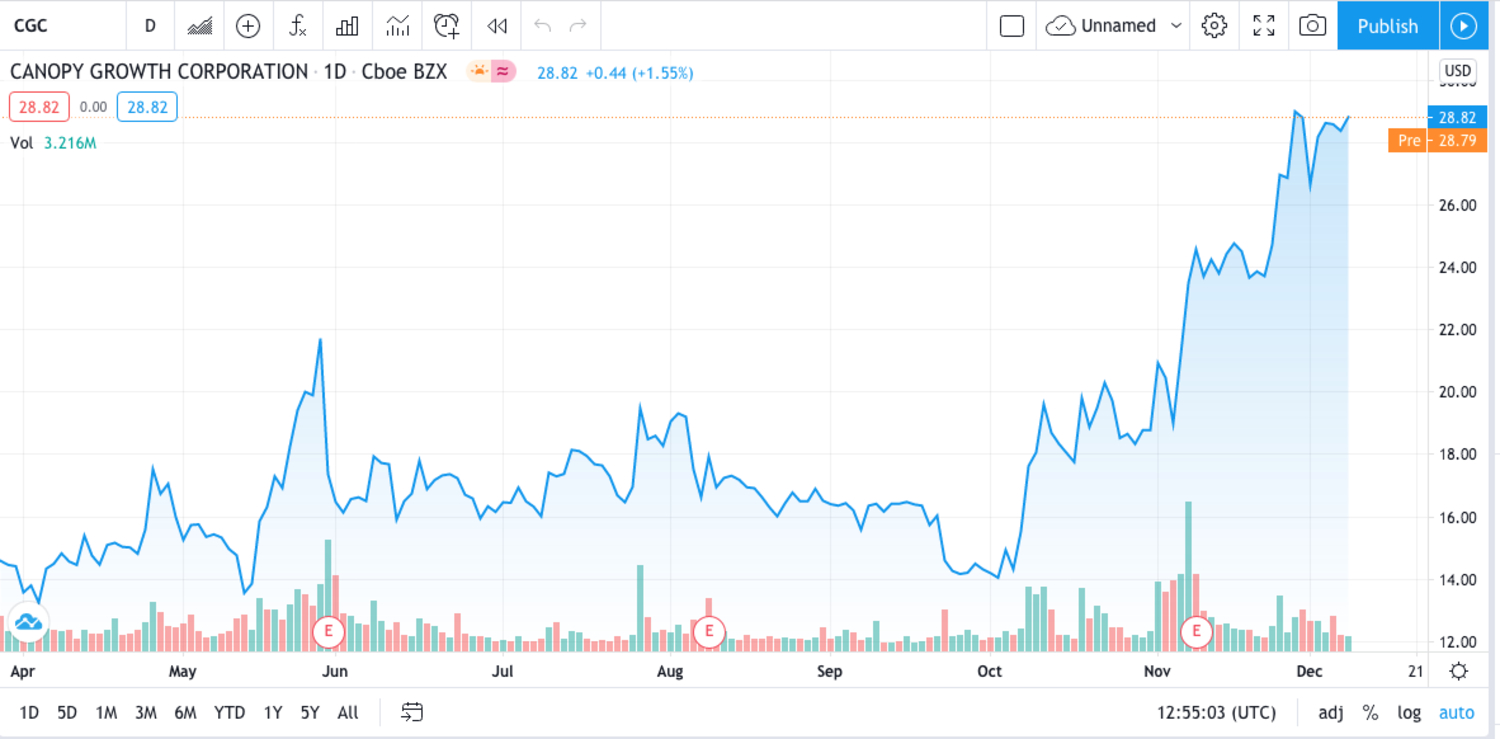Open the indicators fx menu
The width and height of the screenshot is (1500, 739).
(297, 26)
